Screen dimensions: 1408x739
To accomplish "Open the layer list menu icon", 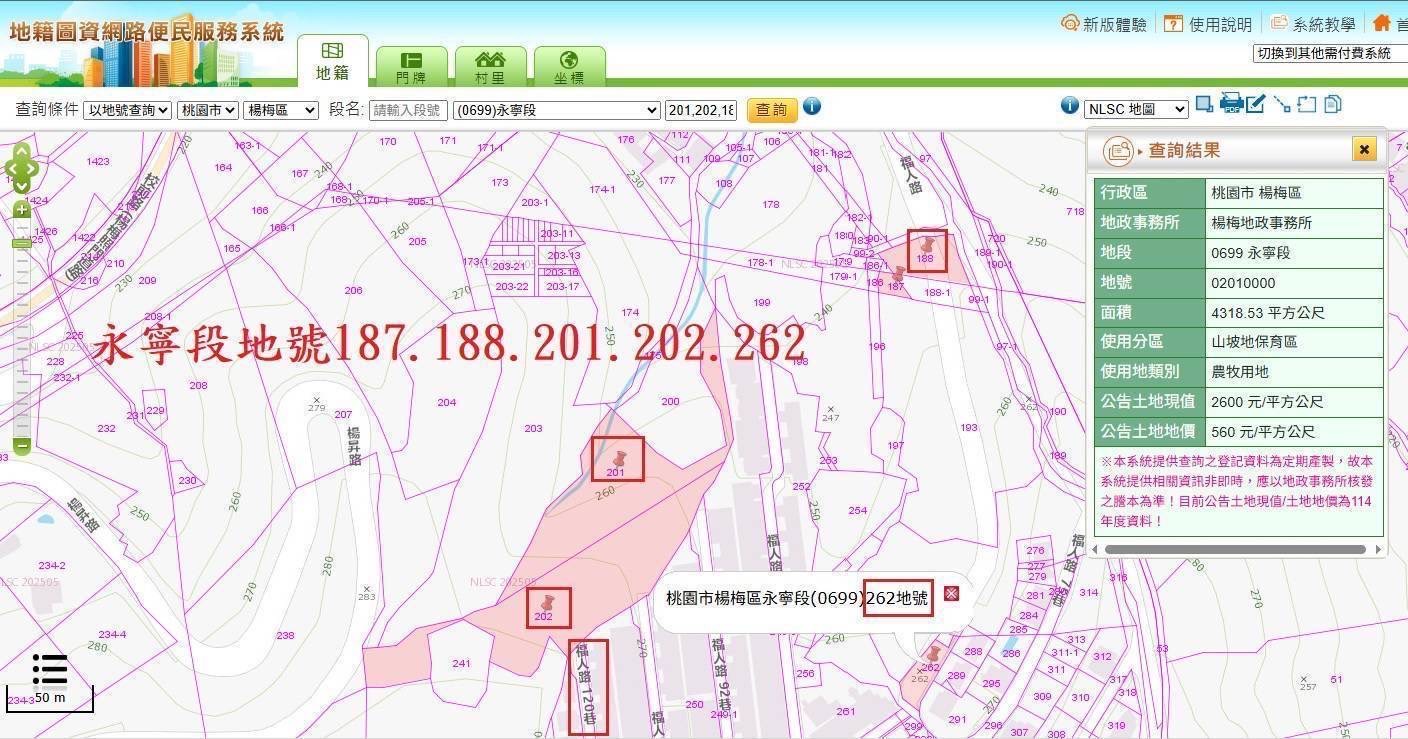I will (x=50, y=669).
